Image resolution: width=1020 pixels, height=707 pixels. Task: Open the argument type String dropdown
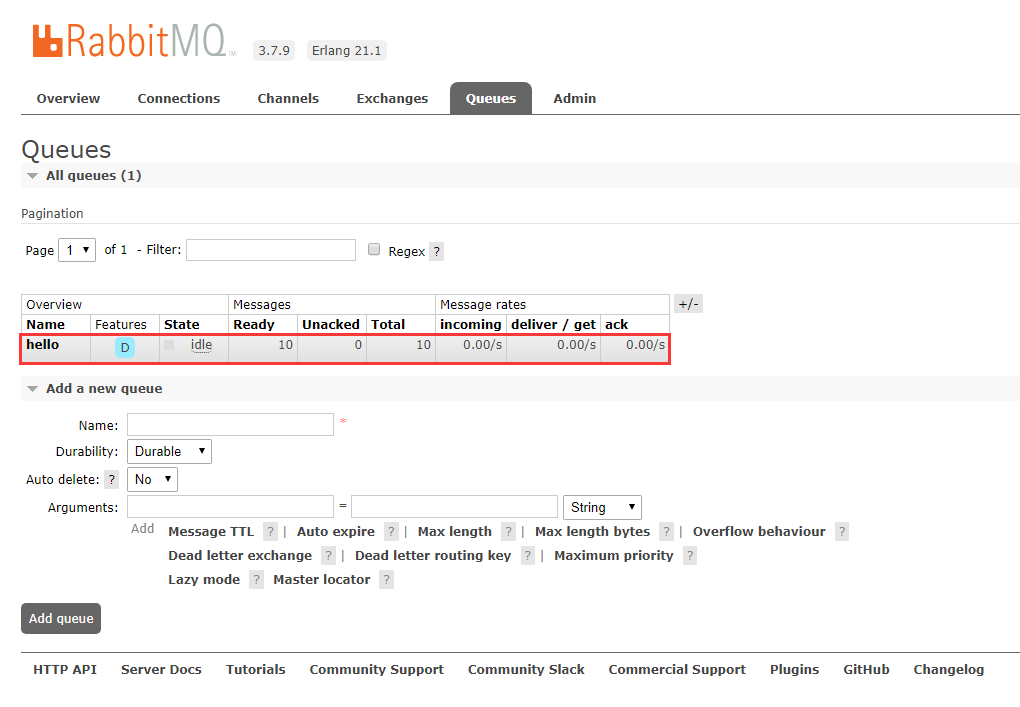[602, 507]
